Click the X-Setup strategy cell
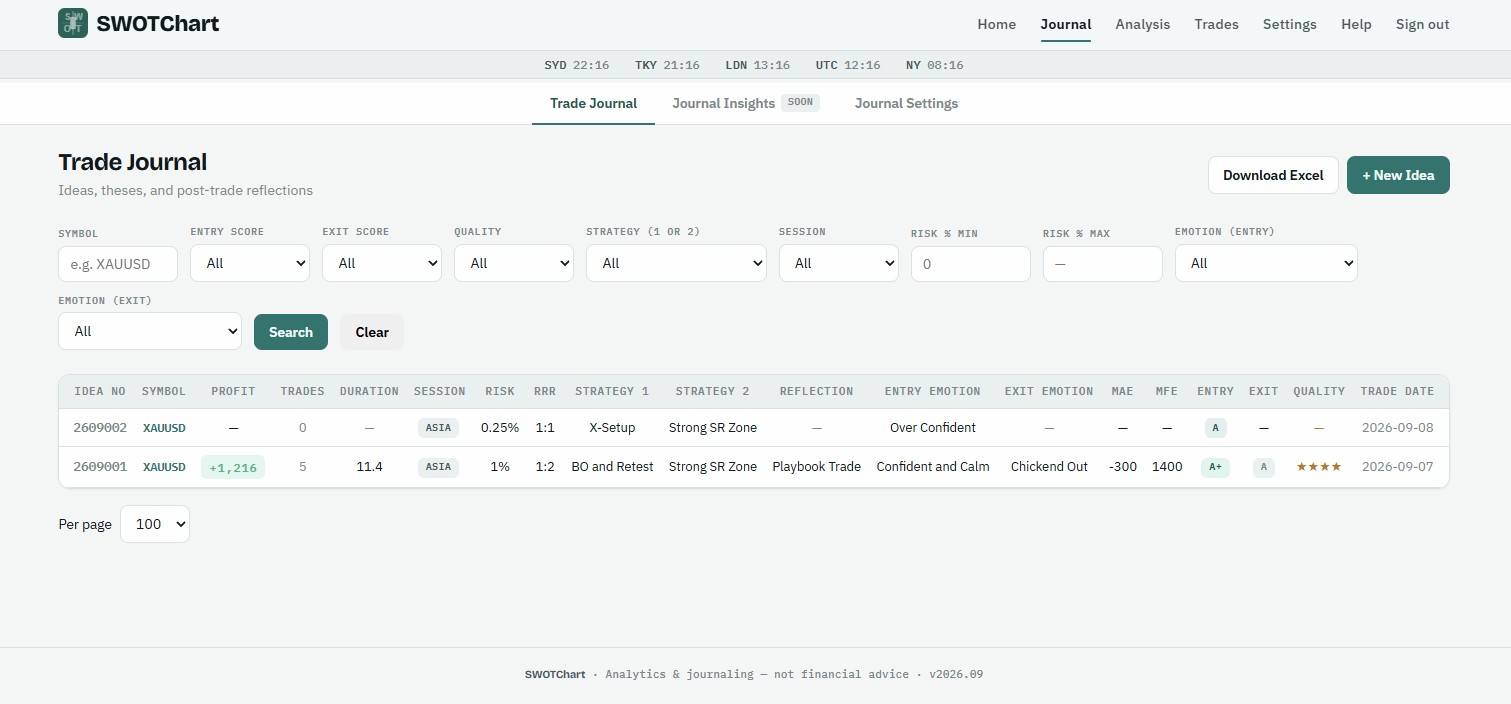The height and width of the screenshot is (704, 1511). coord(612,427)
